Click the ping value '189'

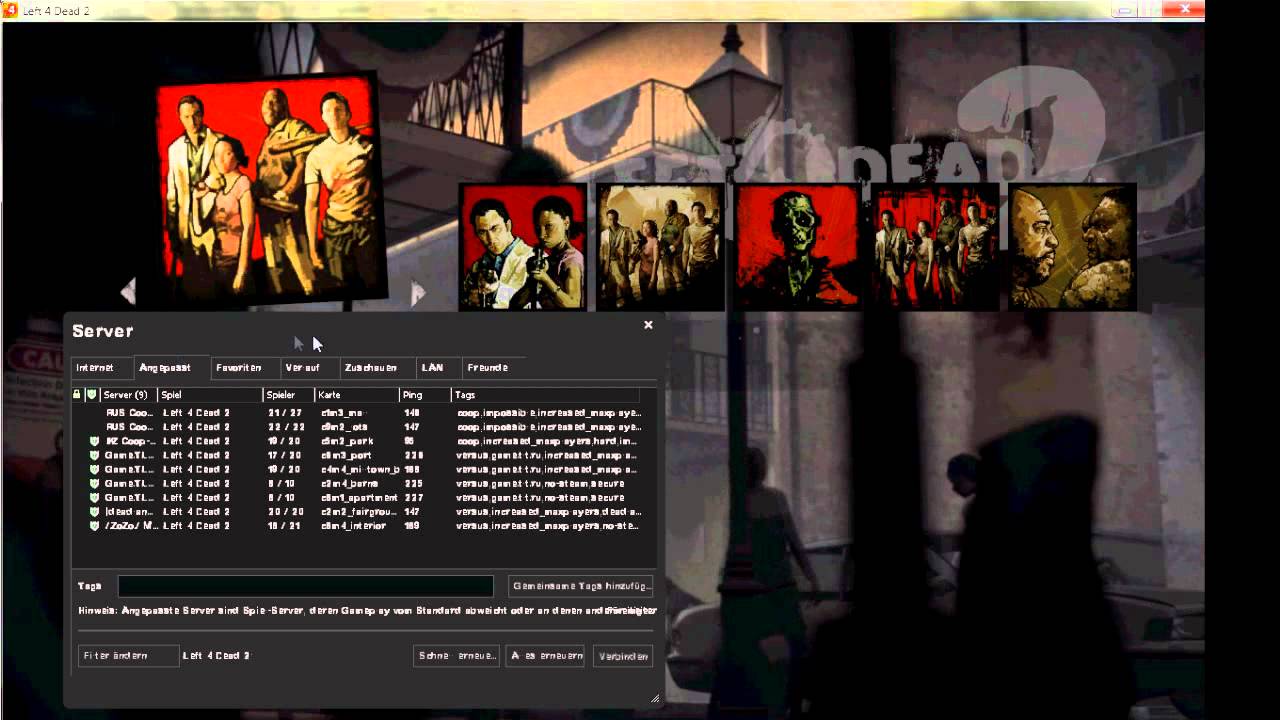click(x=411, y=525)
